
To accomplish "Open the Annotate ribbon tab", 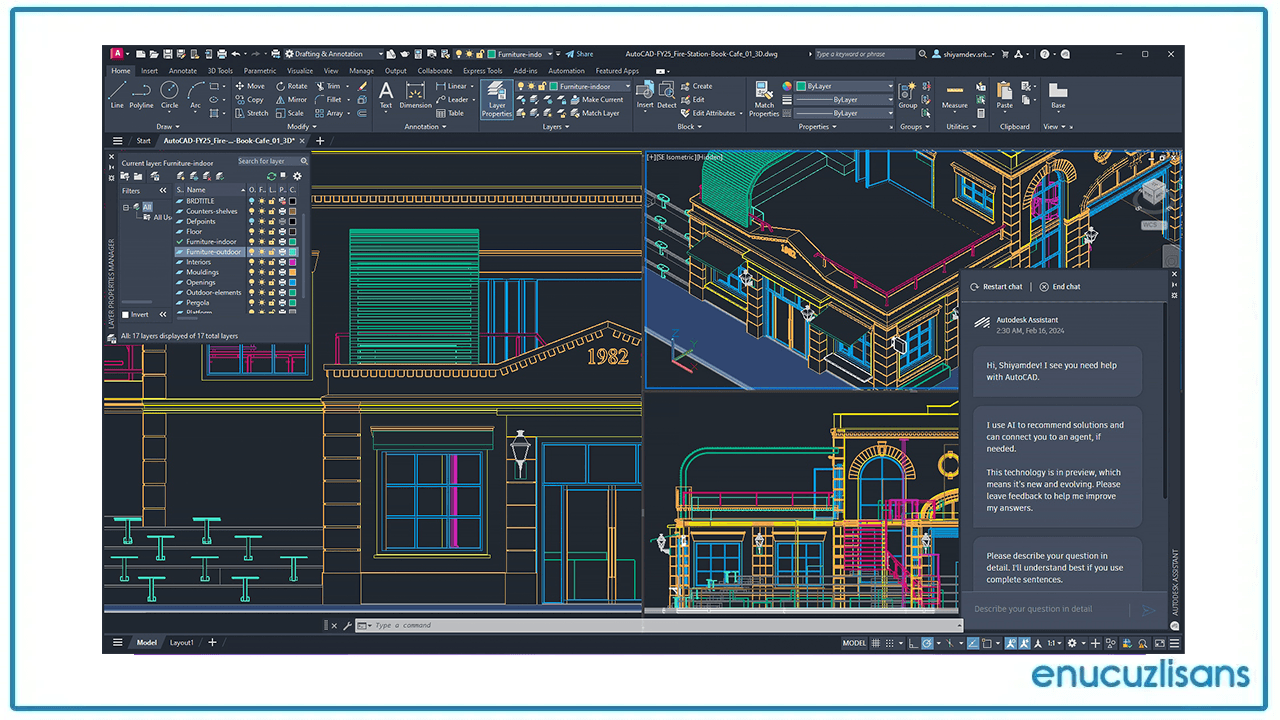I will [183, 71].
